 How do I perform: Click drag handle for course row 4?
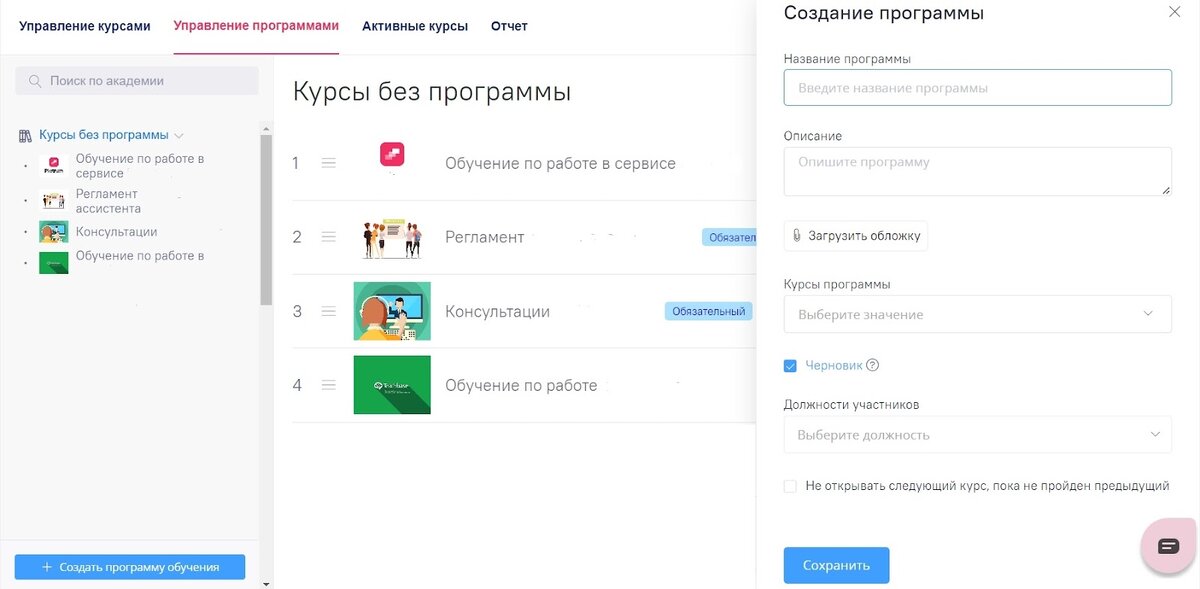(329, 385)
